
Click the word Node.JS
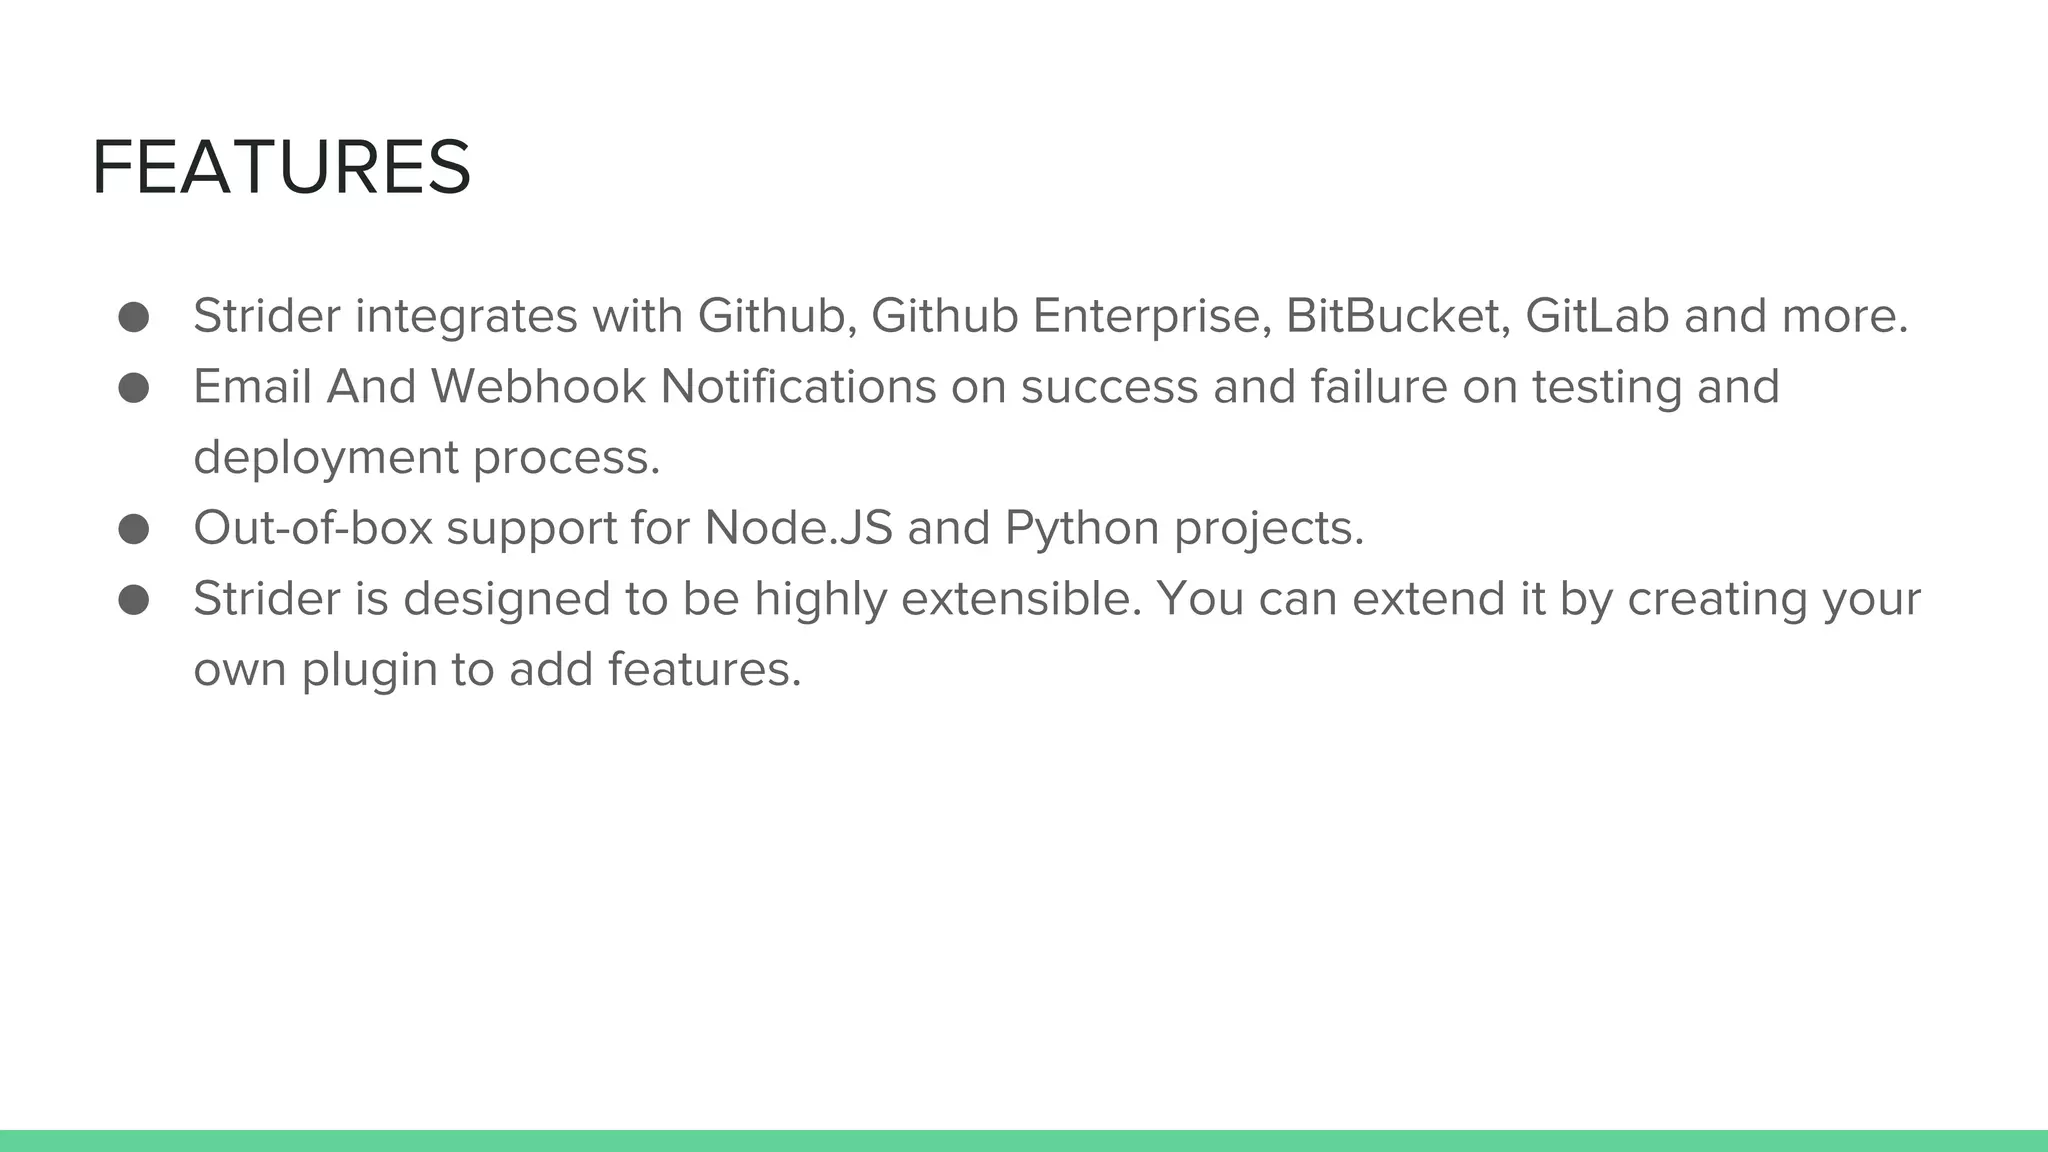point(798,528)
